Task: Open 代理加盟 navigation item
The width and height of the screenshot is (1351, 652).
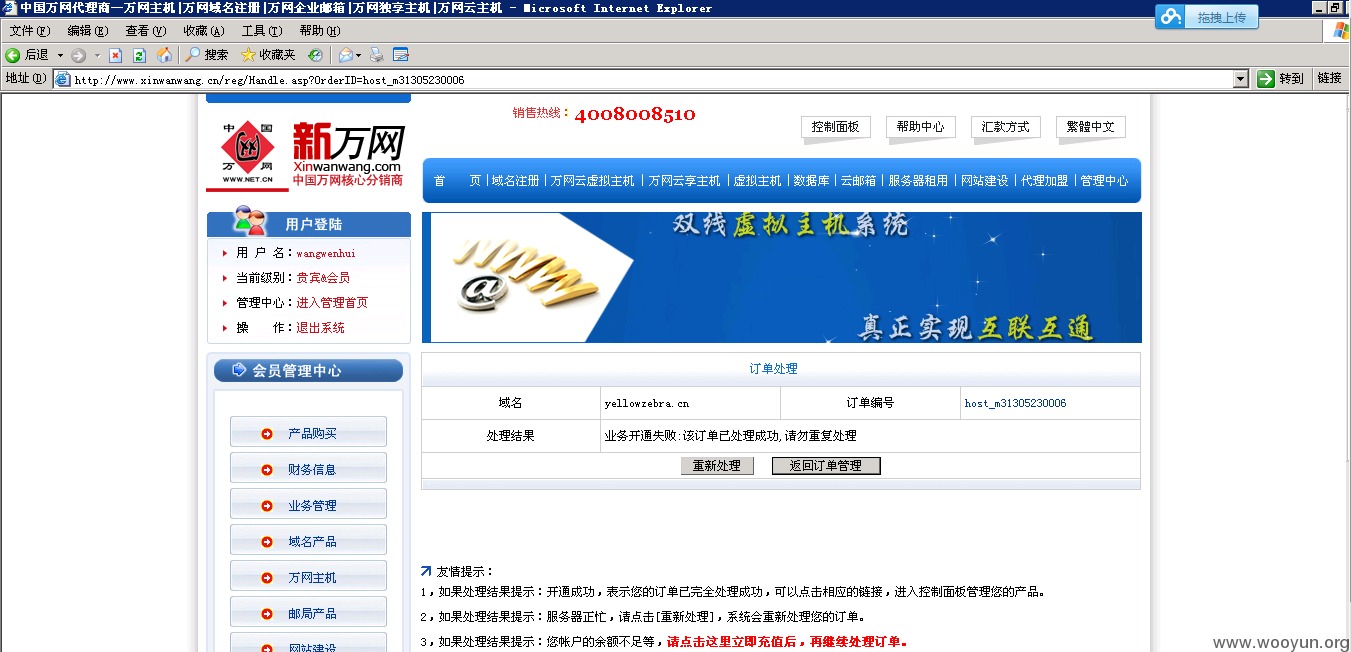Action: pyautogui.click(x=1044, y=181)
